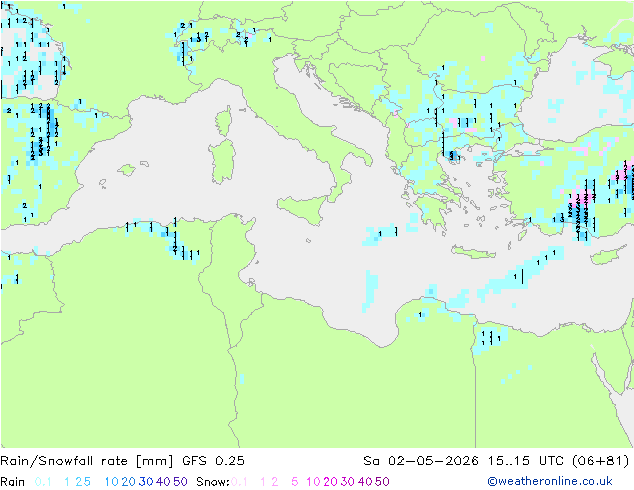The width and height of the screenshot is (634, 490).
Task: Click the "Rain/Snowfall rate [mm]" title text
Action: click(87, 461)
